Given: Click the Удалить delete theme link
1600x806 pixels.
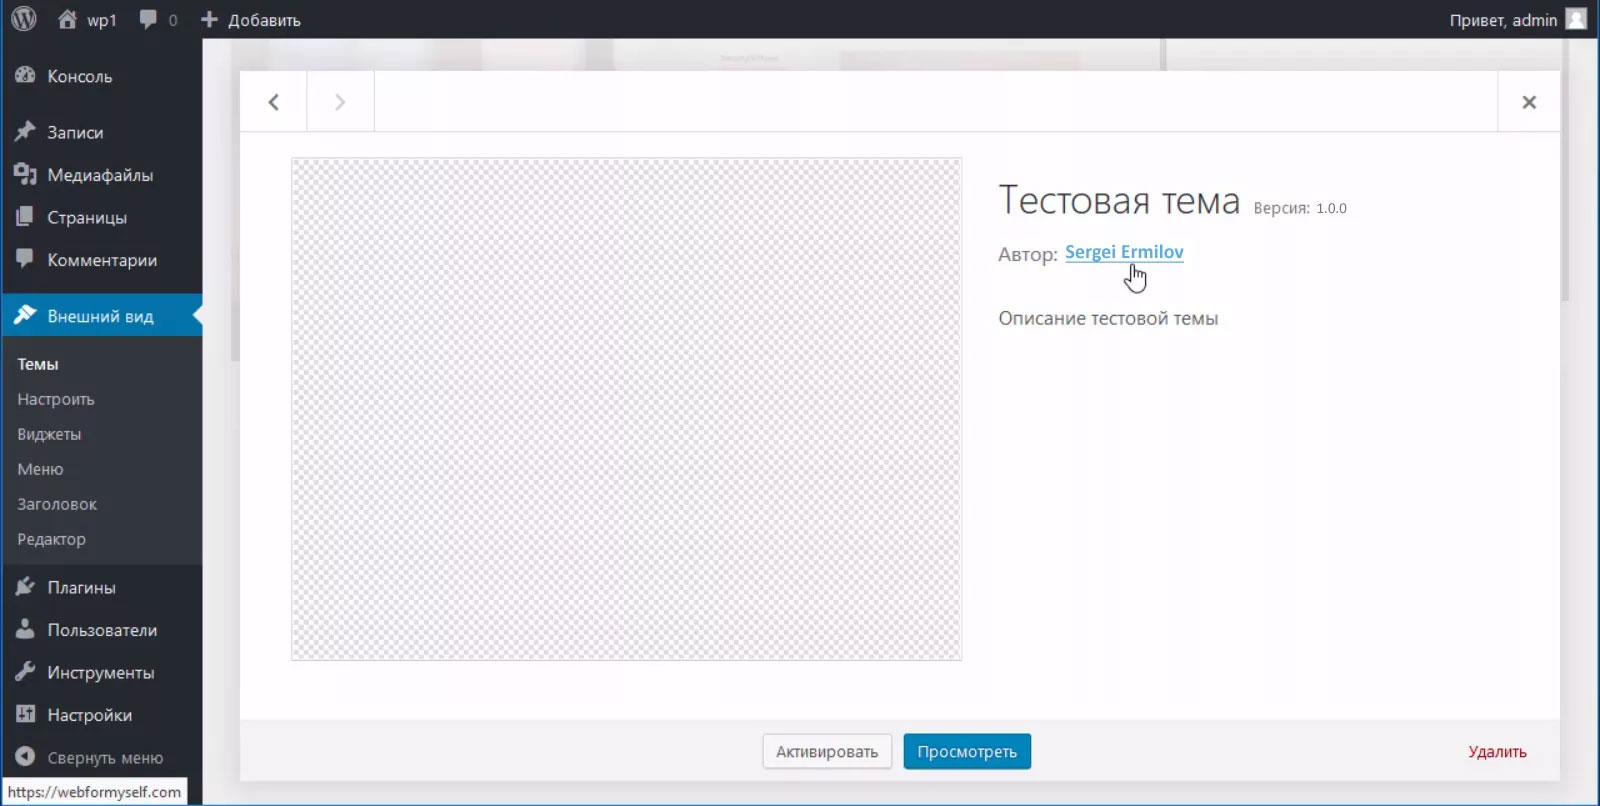Looking at the screenshot, I should (1497, 752).
